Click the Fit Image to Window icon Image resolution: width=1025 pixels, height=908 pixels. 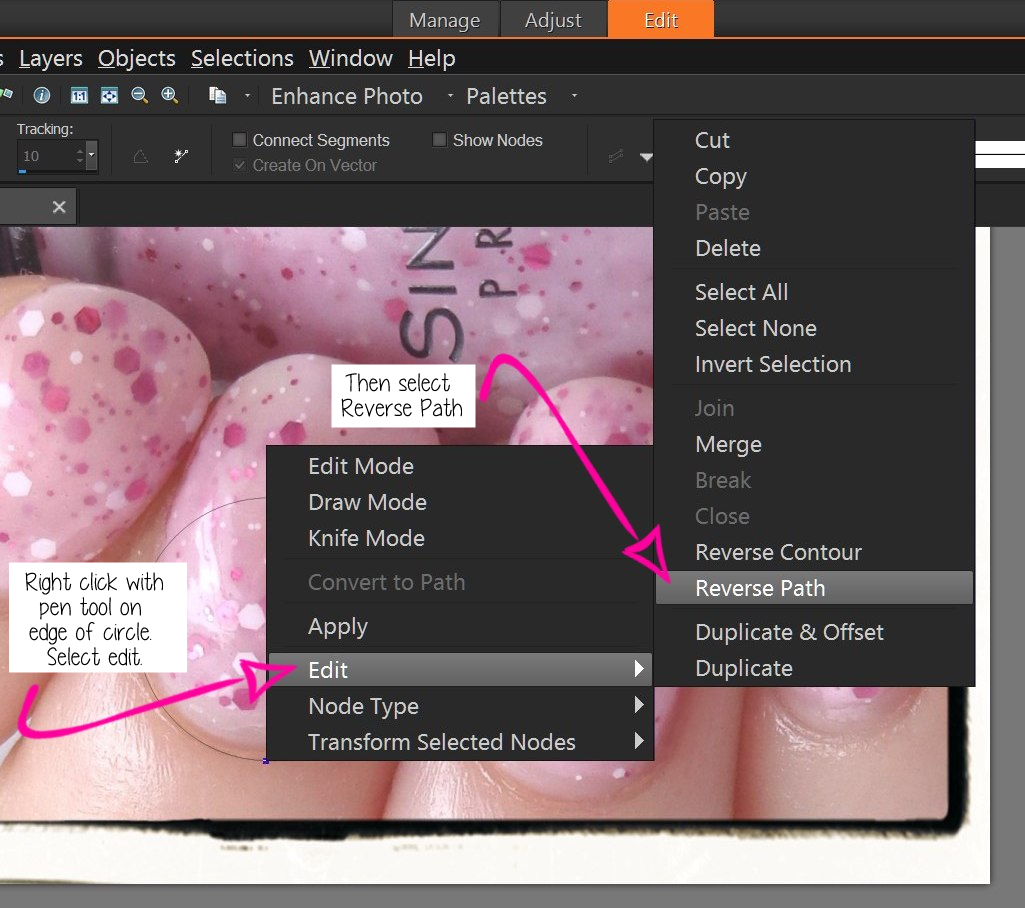(x=108, y=95)
